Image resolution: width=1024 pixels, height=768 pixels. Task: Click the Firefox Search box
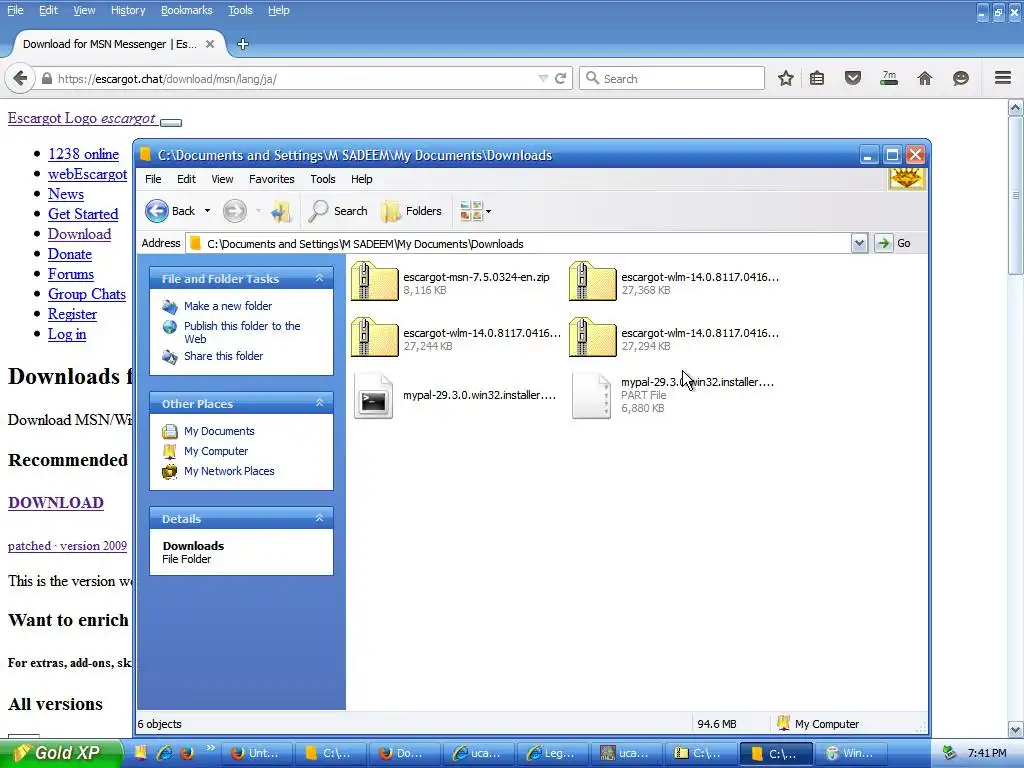[672, 78]
